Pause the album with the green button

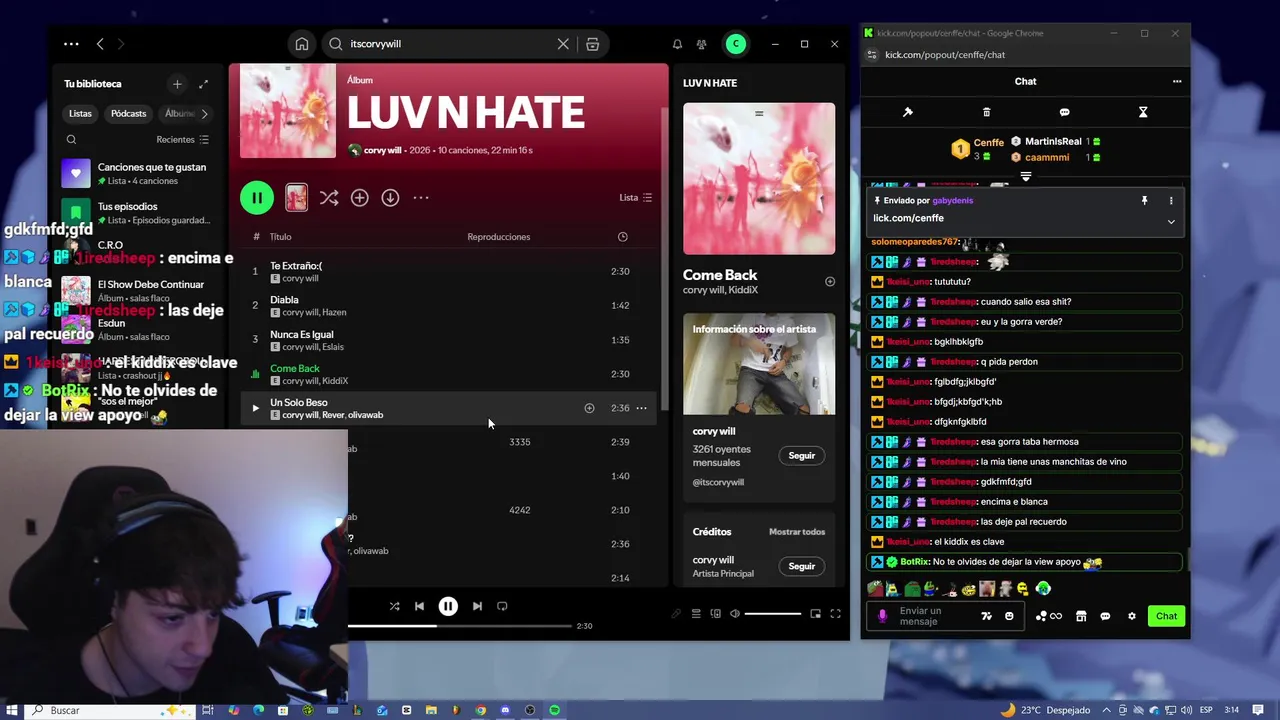[257, 198]
